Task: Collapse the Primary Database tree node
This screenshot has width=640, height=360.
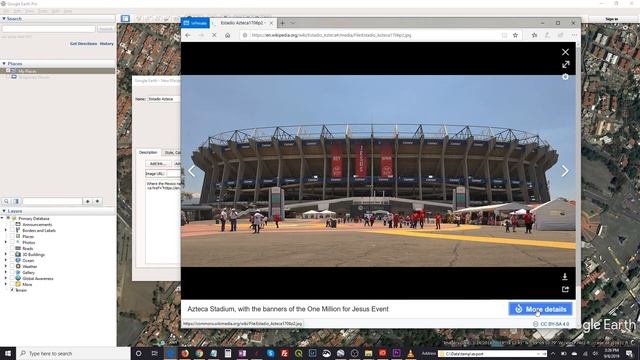Action: point(3,218)
